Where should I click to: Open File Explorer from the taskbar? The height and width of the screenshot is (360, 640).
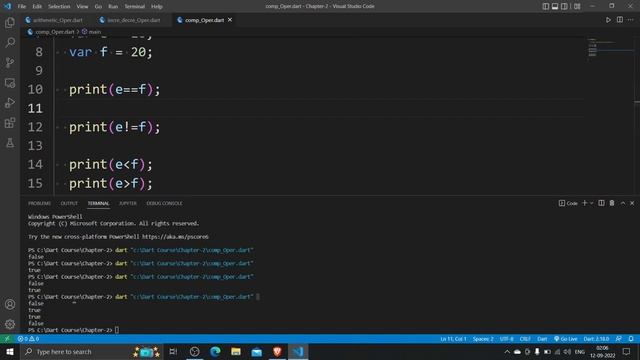(236, 351)
